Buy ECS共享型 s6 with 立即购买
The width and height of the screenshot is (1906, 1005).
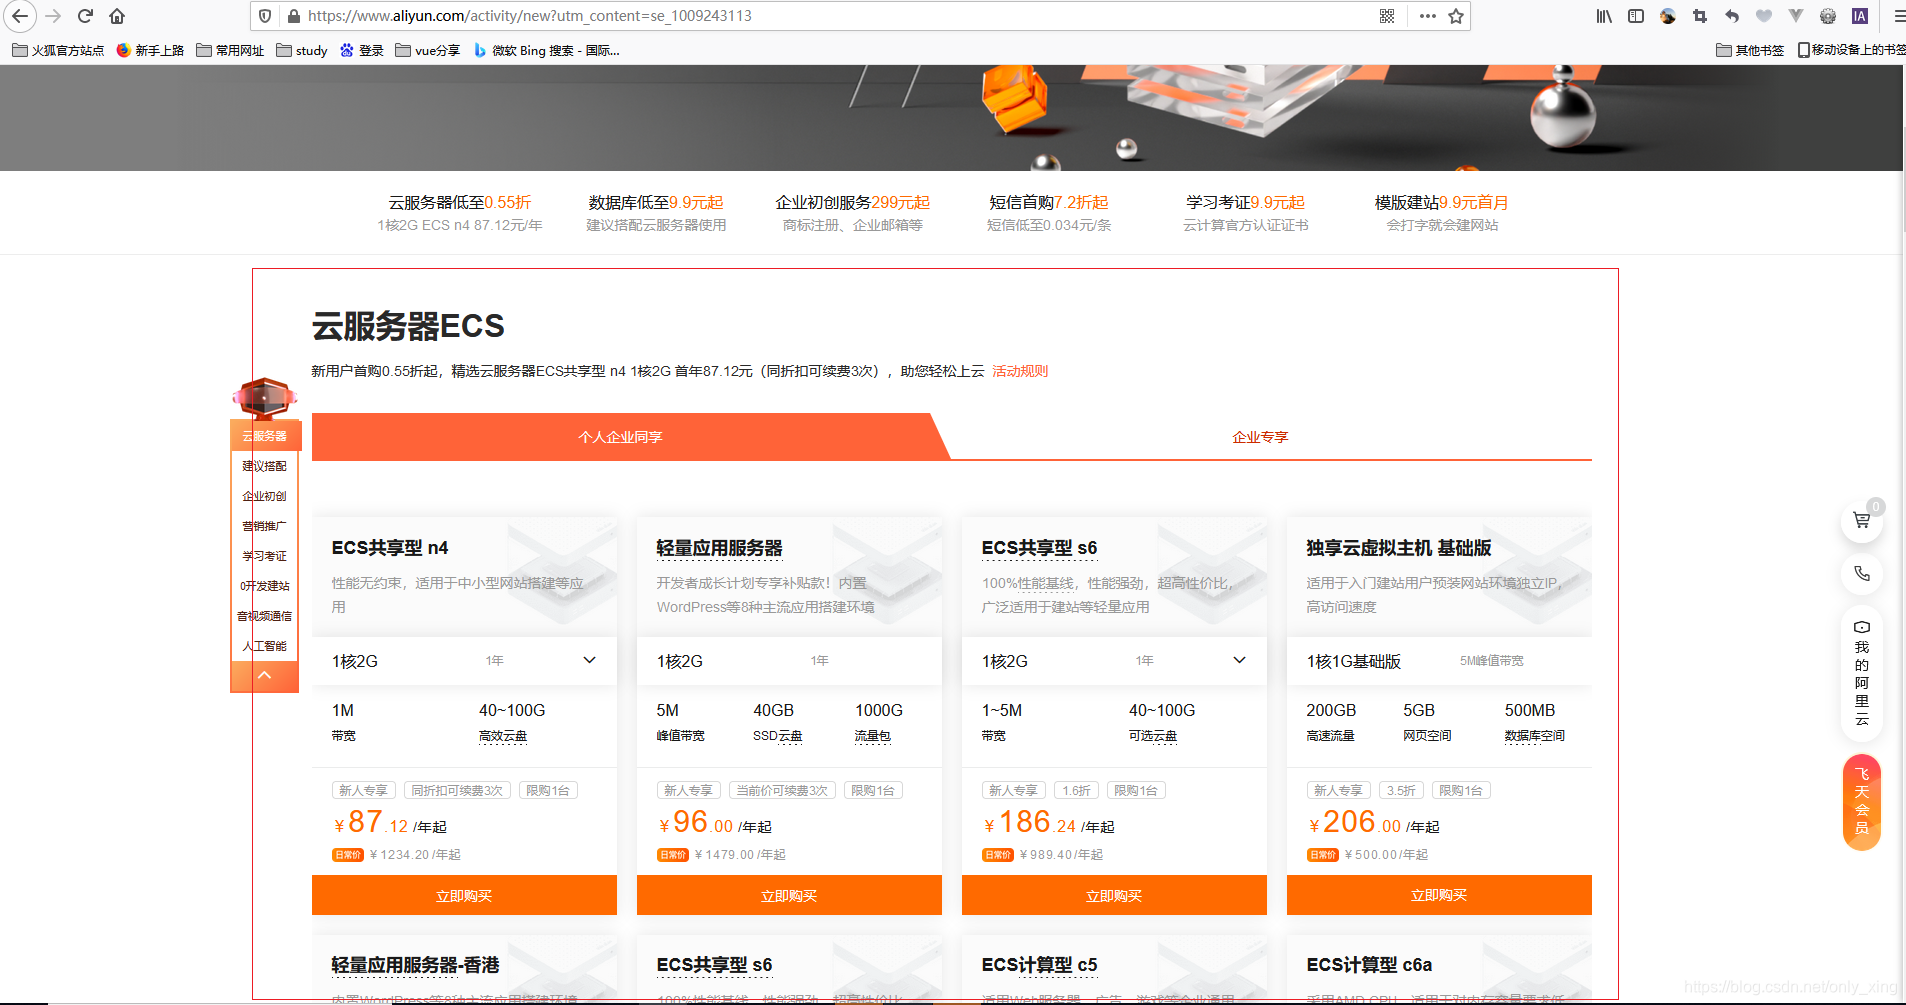coord(1114,895)
